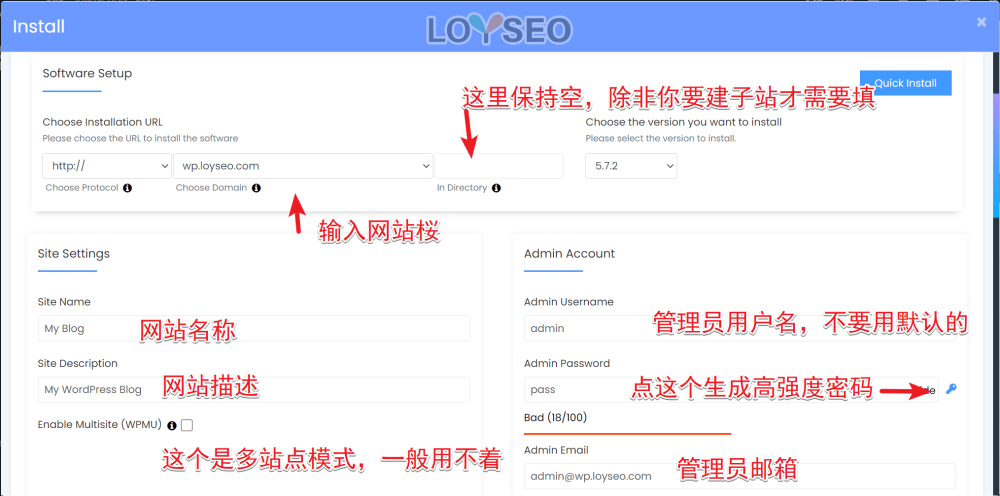The width and height of the screenshot is (1000, 496).
Task: Click the In Directory input field
Action: tap(499, 166)
